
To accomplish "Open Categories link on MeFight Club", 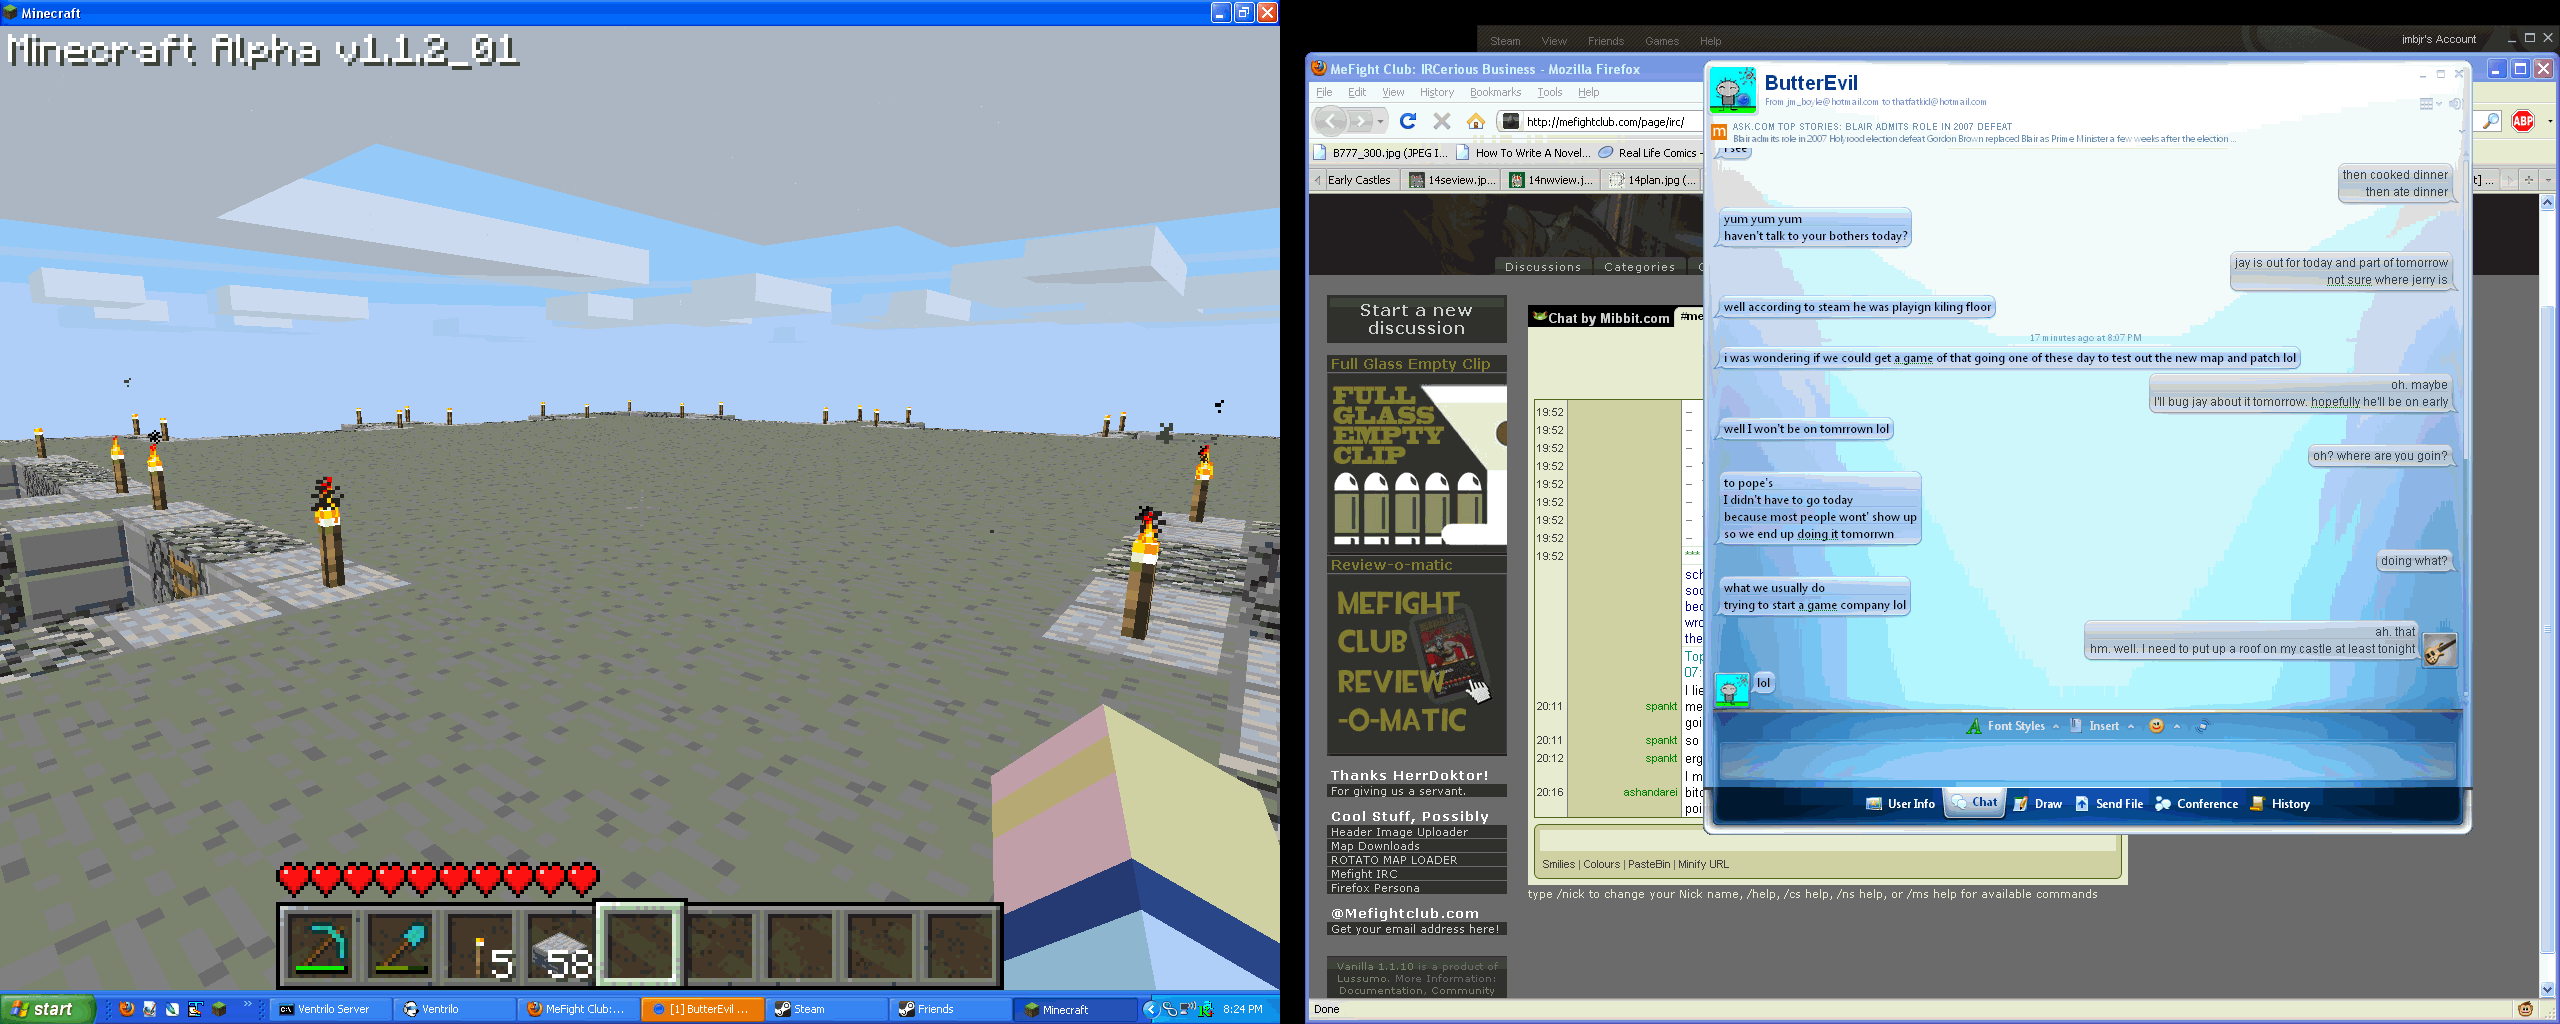I will coord(1639,267).
